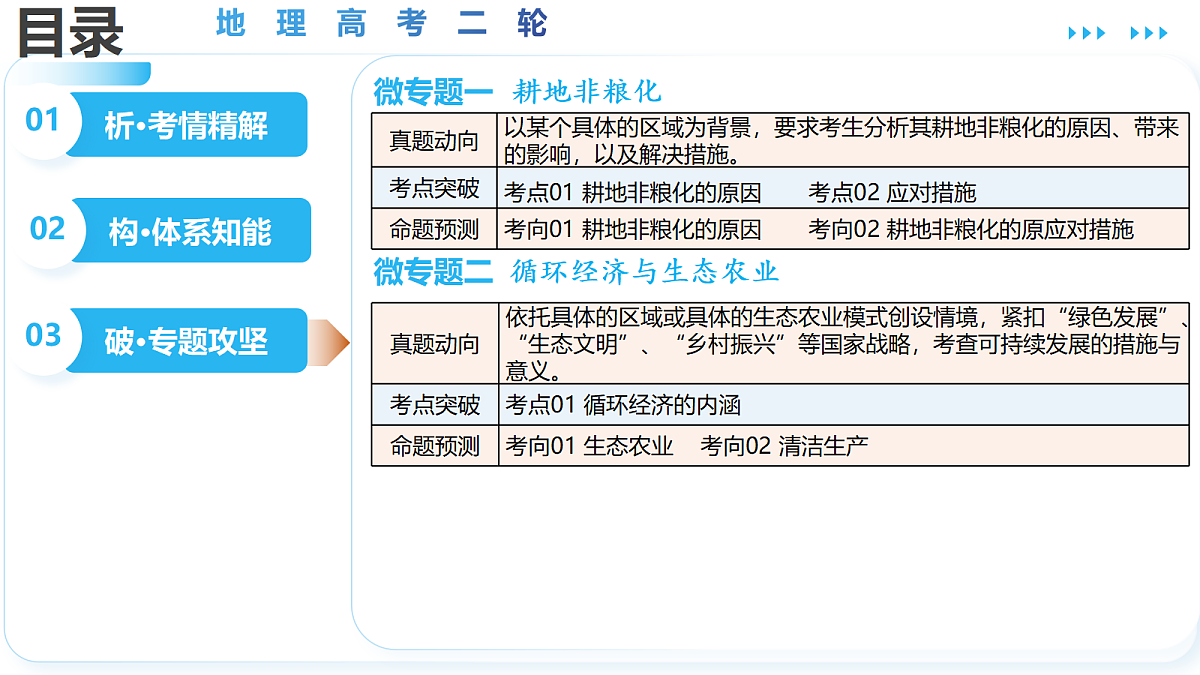Click 考点突破 cell in the 耕地非粮化 table
Screen dimensions: 1200x675
pyautogui.click(x=434, y=188)
